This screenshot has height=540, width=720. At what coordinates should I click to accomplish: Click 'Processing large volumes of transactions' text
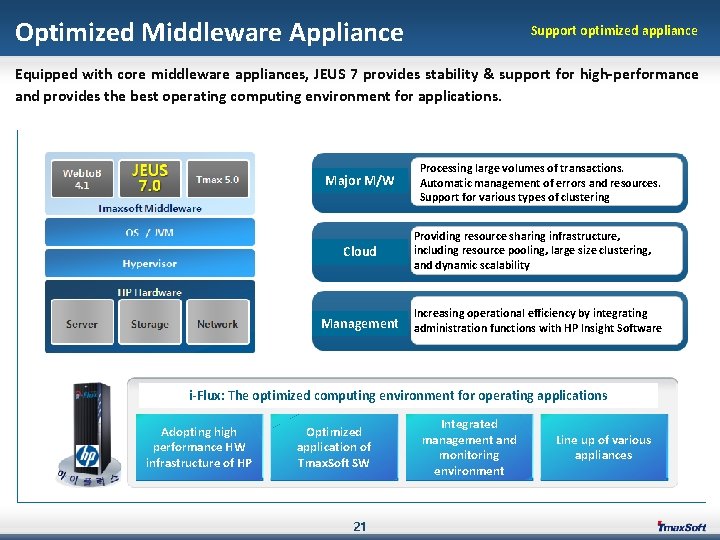(x=522, y=168)
